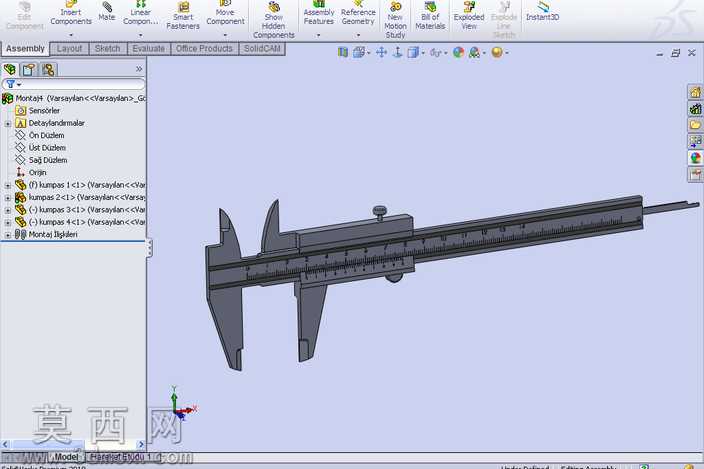Switch to the Layout tab
The width and height of the screenshot is (704, 469).
tap(69, 48)
